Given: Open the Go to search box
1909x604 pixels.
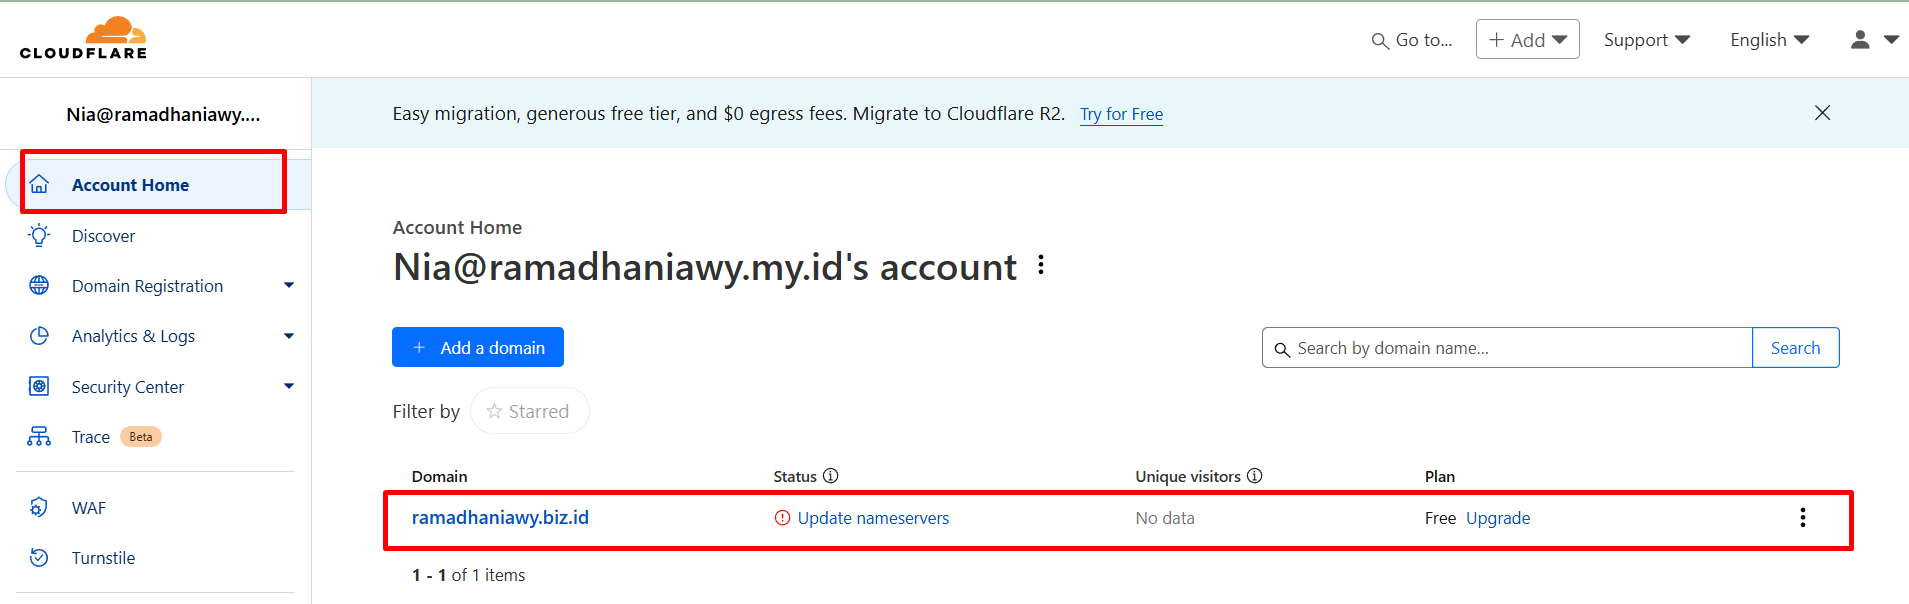Looking at the screenshot, I should [1411, 40].
